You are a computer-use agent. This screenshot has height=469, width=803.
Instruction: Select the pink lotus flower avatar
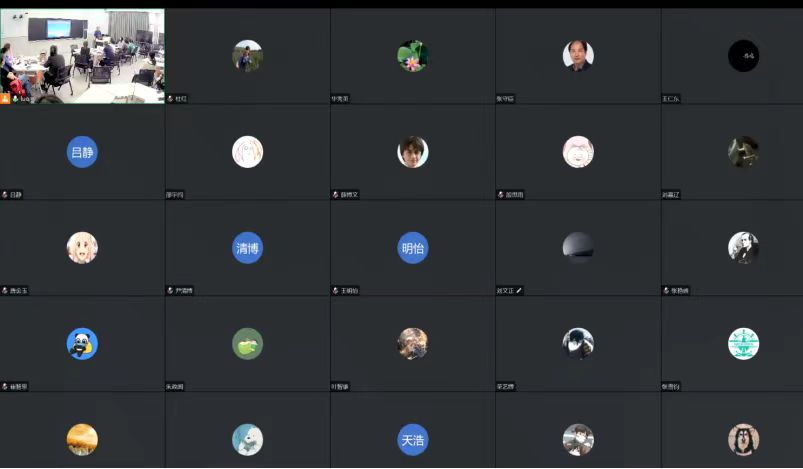pyautogui.click(x=413, y=56)
